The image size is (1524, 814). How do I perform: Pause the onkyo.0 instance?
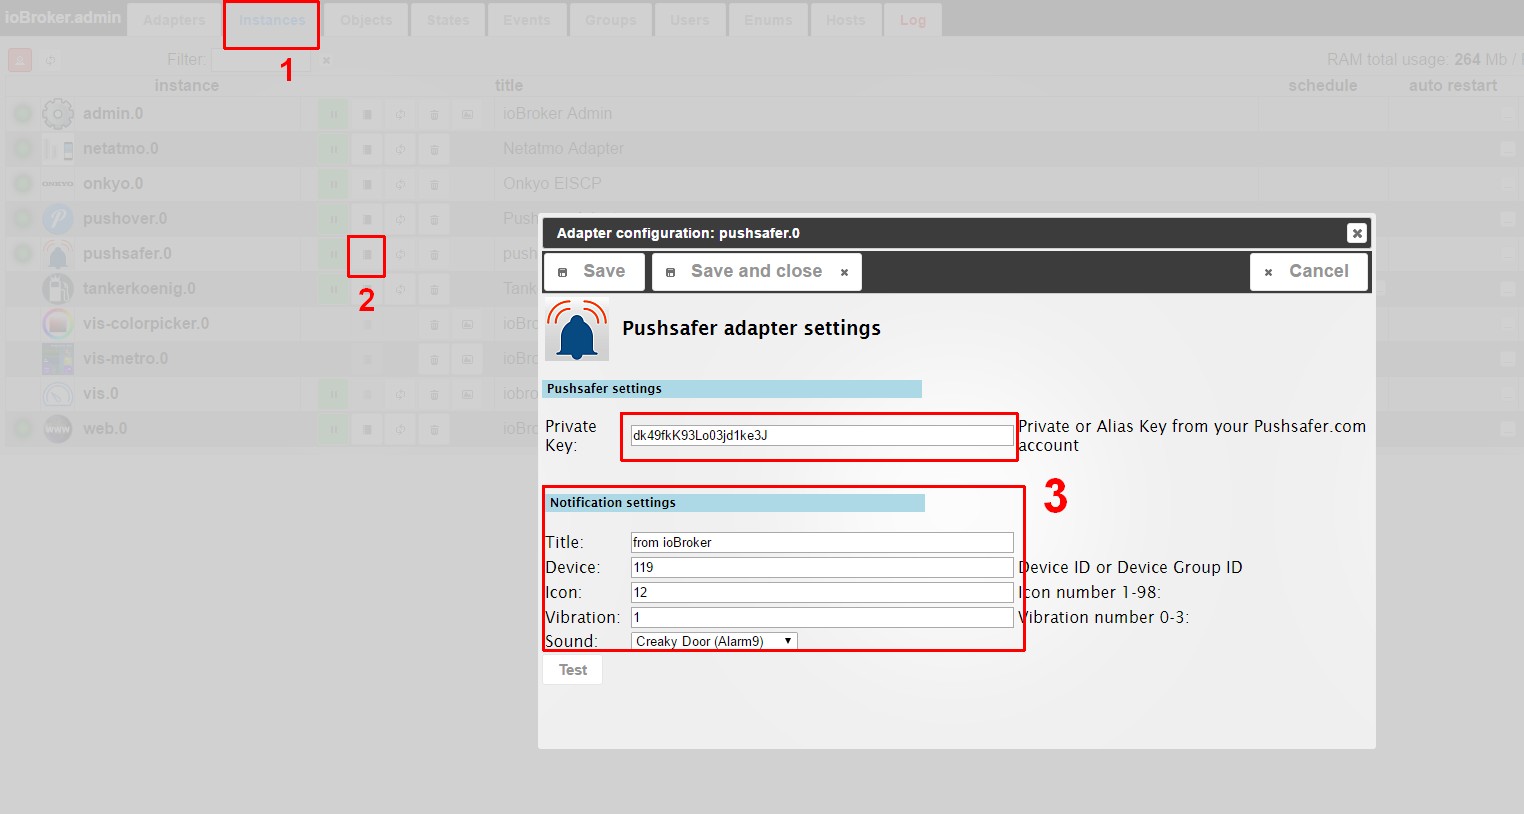pyautogui.click(x=334, y=185)
